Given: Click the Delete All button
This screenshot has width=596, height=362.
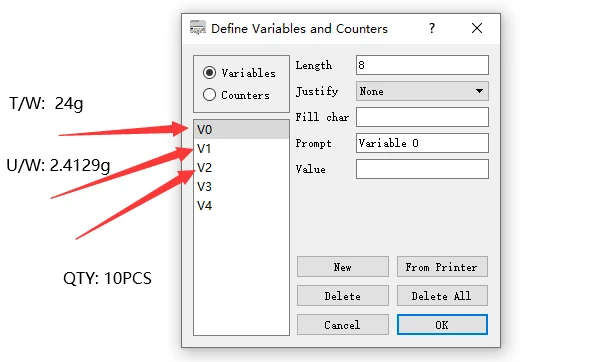Looking at the screenshot, I should coord(442,295).
